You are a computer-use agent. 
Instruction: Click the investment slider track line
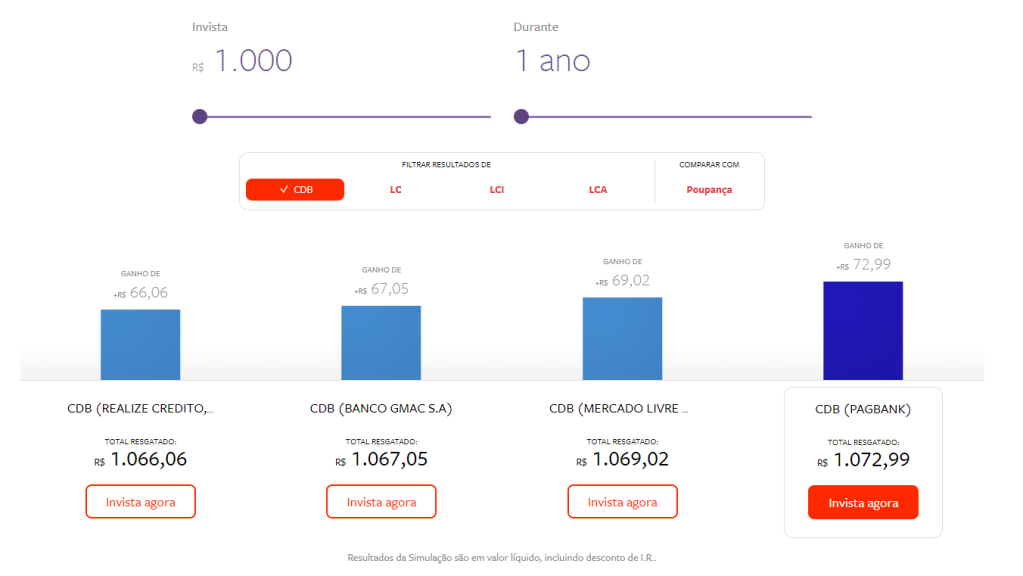click(x=350, y=117)
